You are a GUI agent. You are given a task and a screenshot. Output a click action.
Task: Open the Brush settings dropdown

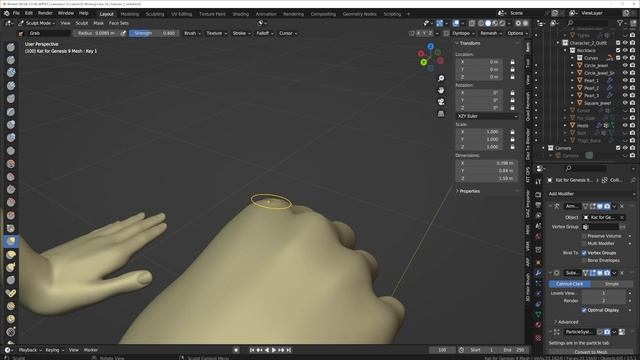tap(192, 33)
